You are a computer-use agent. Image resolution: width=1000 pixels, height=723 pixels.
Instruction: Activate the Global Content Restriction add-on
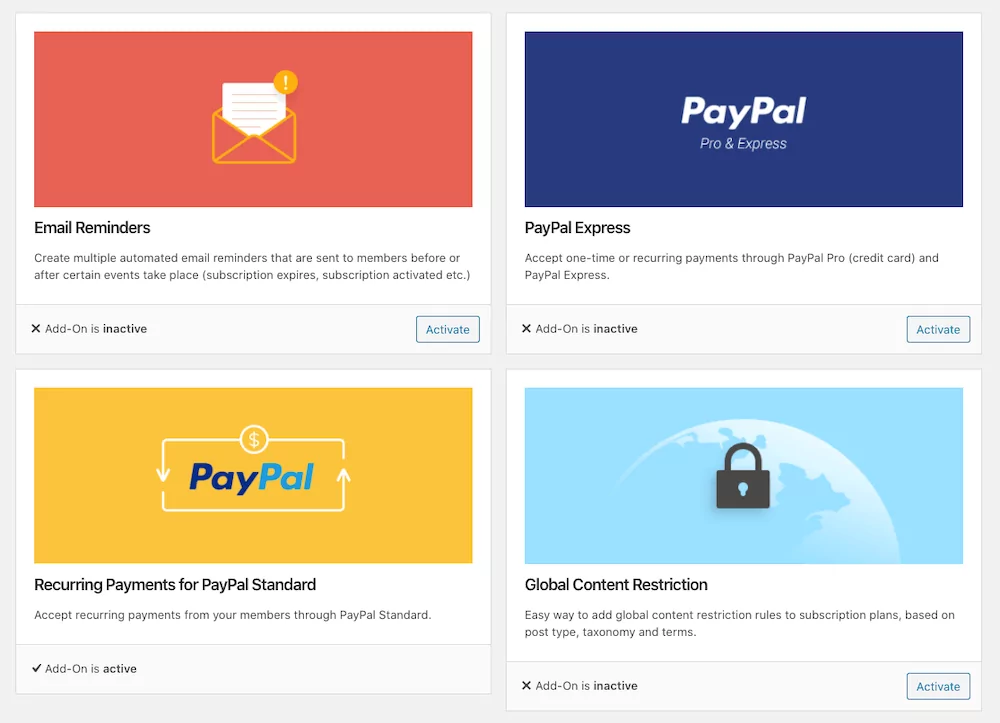(x=938, y=687)
